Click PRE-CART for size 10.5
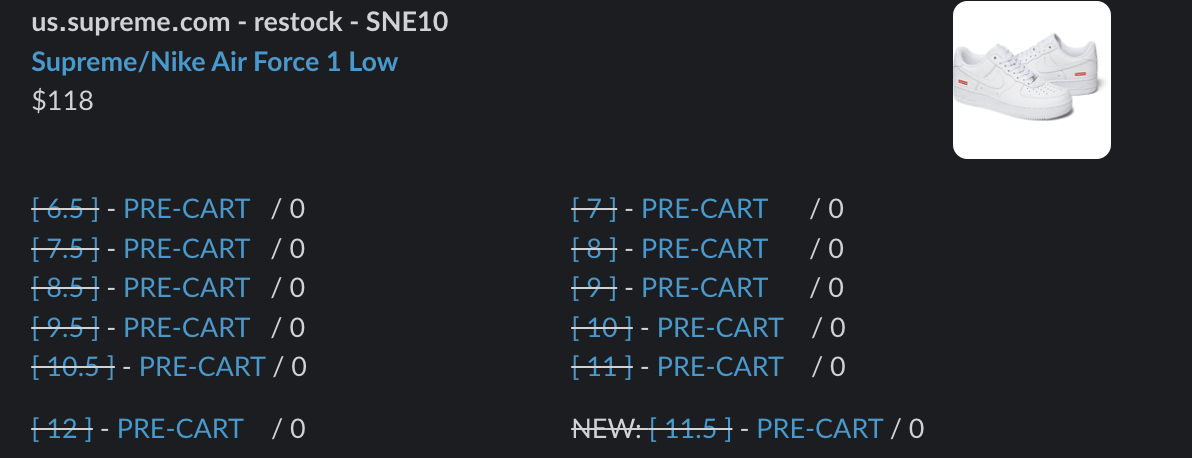The width and height of the screenshot is (1192, 458). coord(202,367)
